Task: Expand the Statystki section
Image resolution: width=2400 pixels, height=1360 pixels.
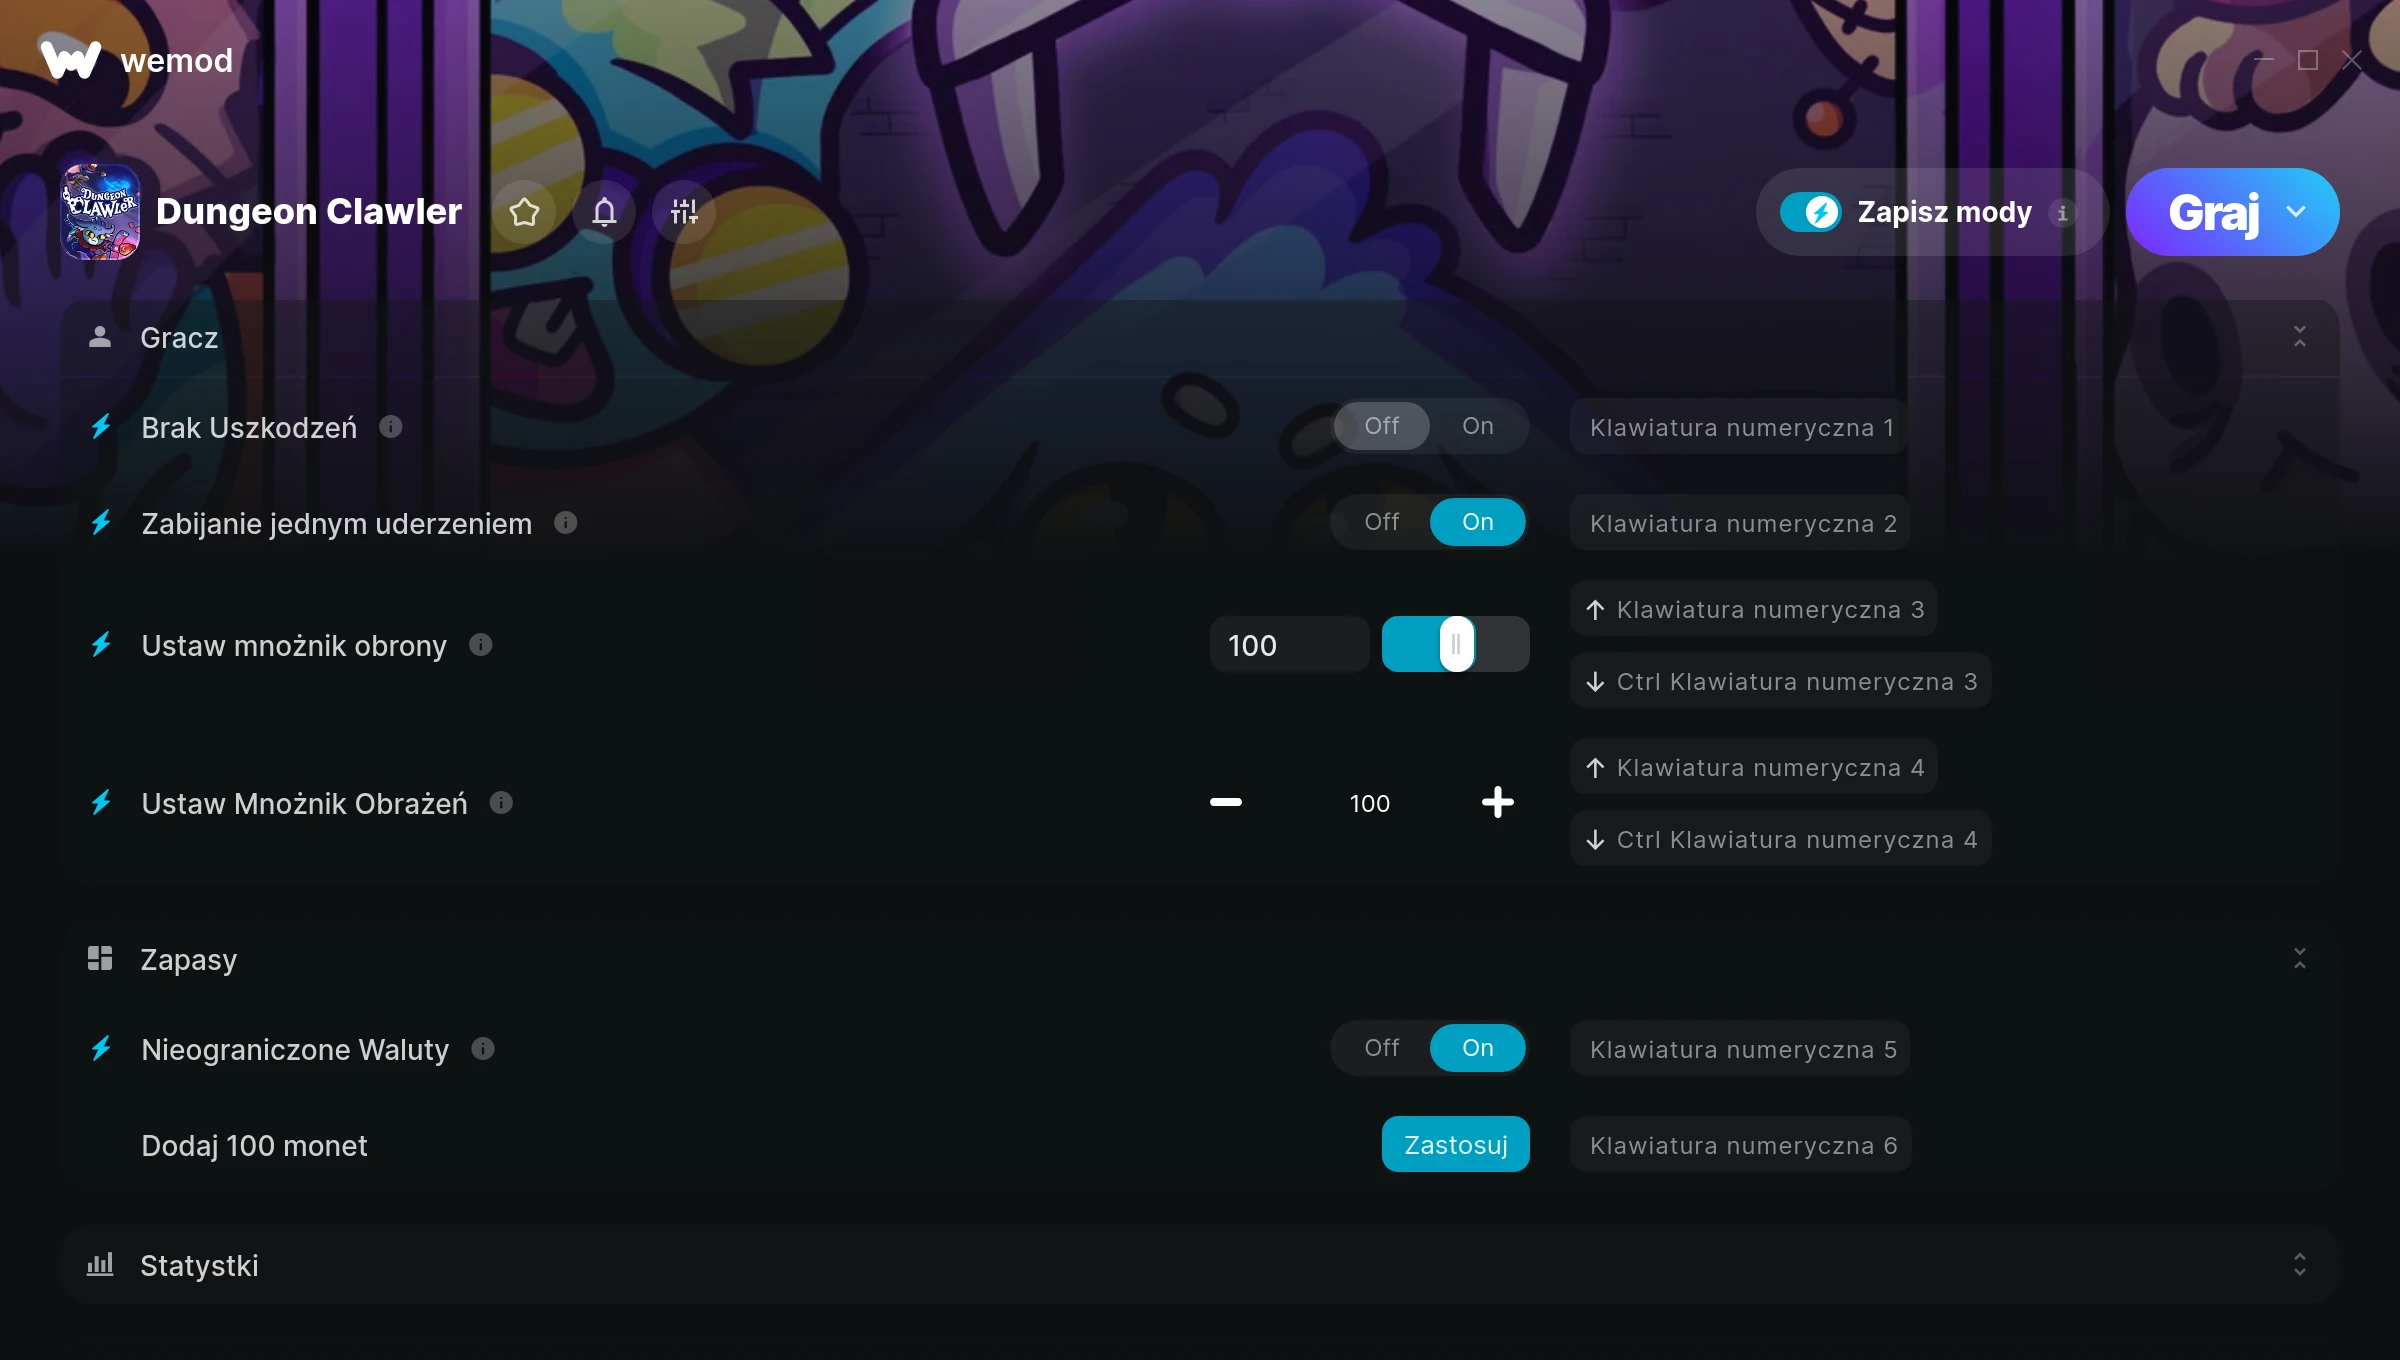Action: pyautogui.click(x=2300, y=1265)
